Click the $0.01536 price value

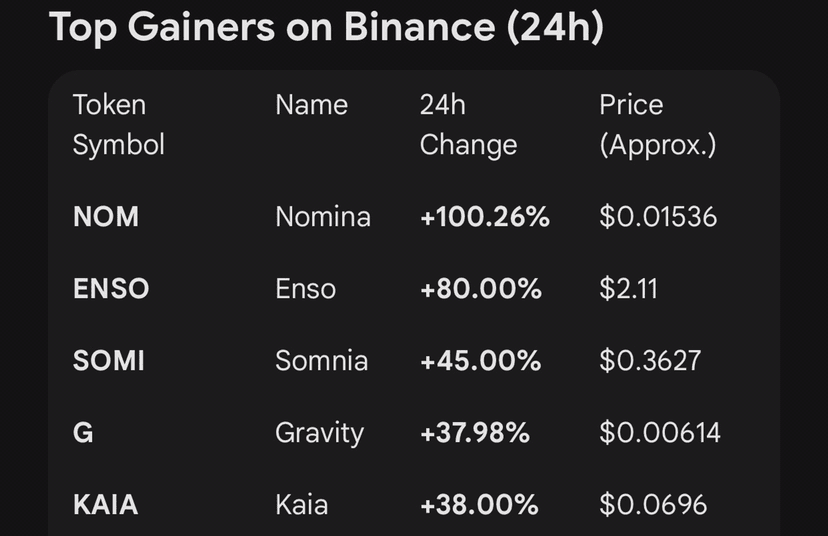[x=658, y=217]
